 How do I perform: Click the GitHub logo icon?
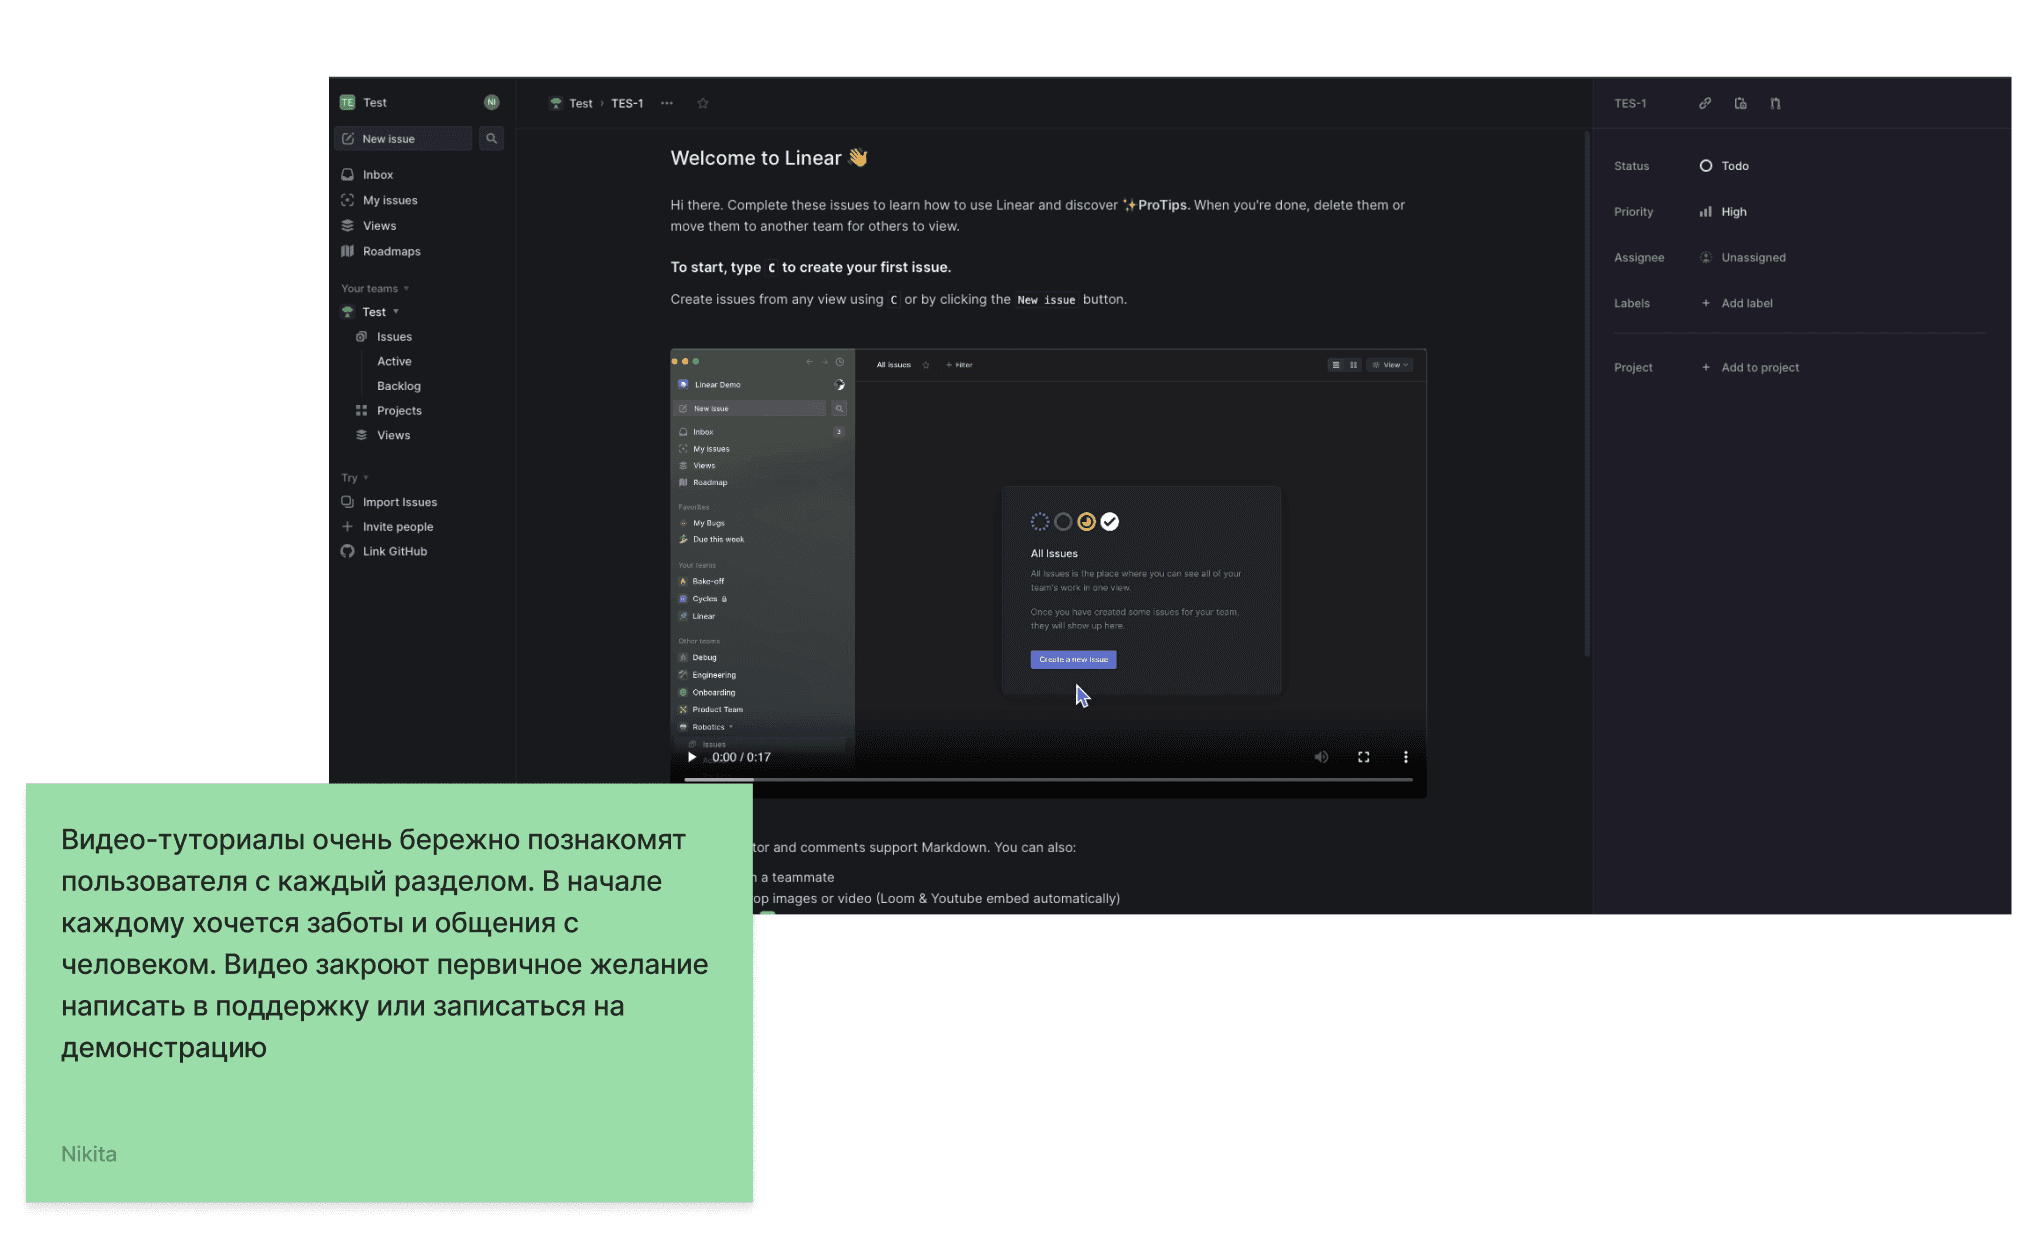[347, 552]
